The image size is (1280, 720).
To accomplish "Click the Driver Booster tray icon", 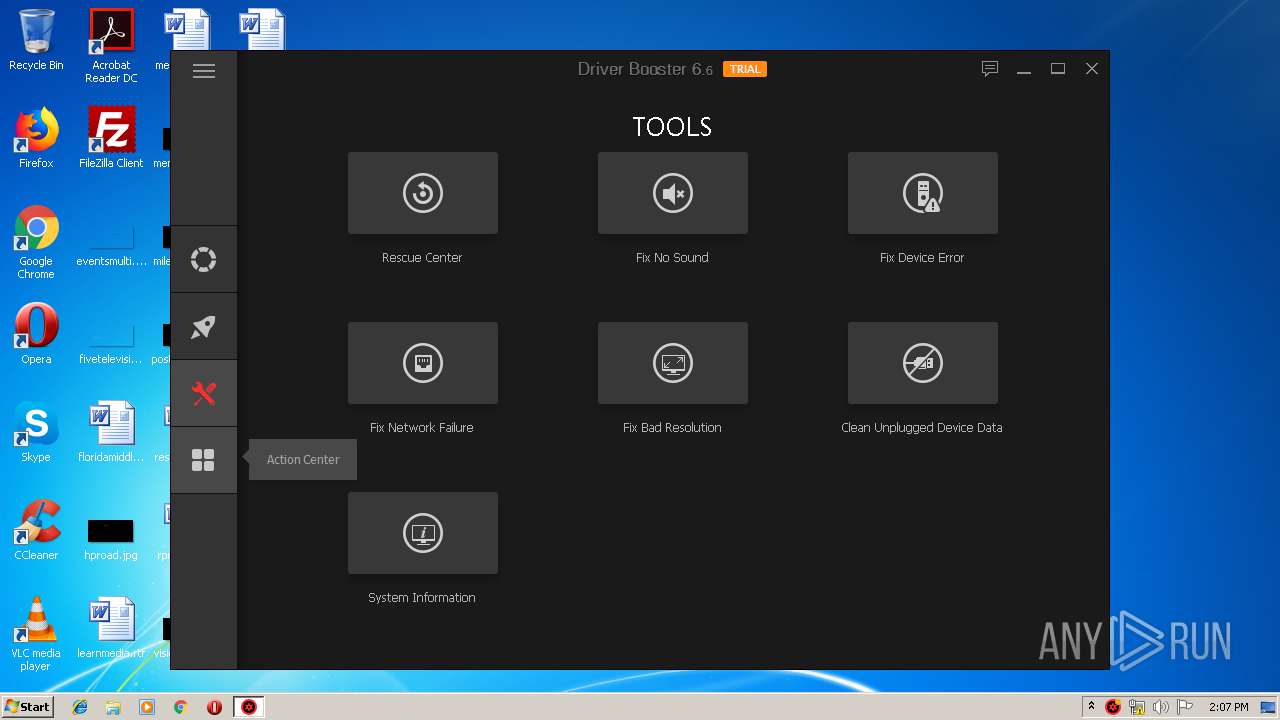I will 1113,707.
